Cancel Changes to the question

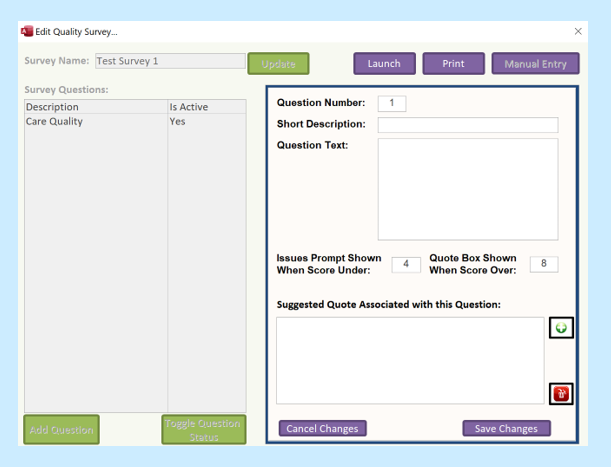(x=323, y=428)
